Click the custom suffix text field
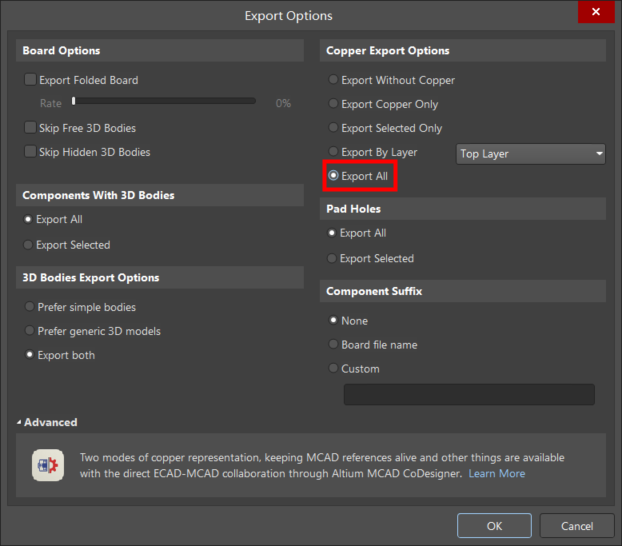Image resolution: width=622 pixels, height=546 pixels. click(469, 394)
